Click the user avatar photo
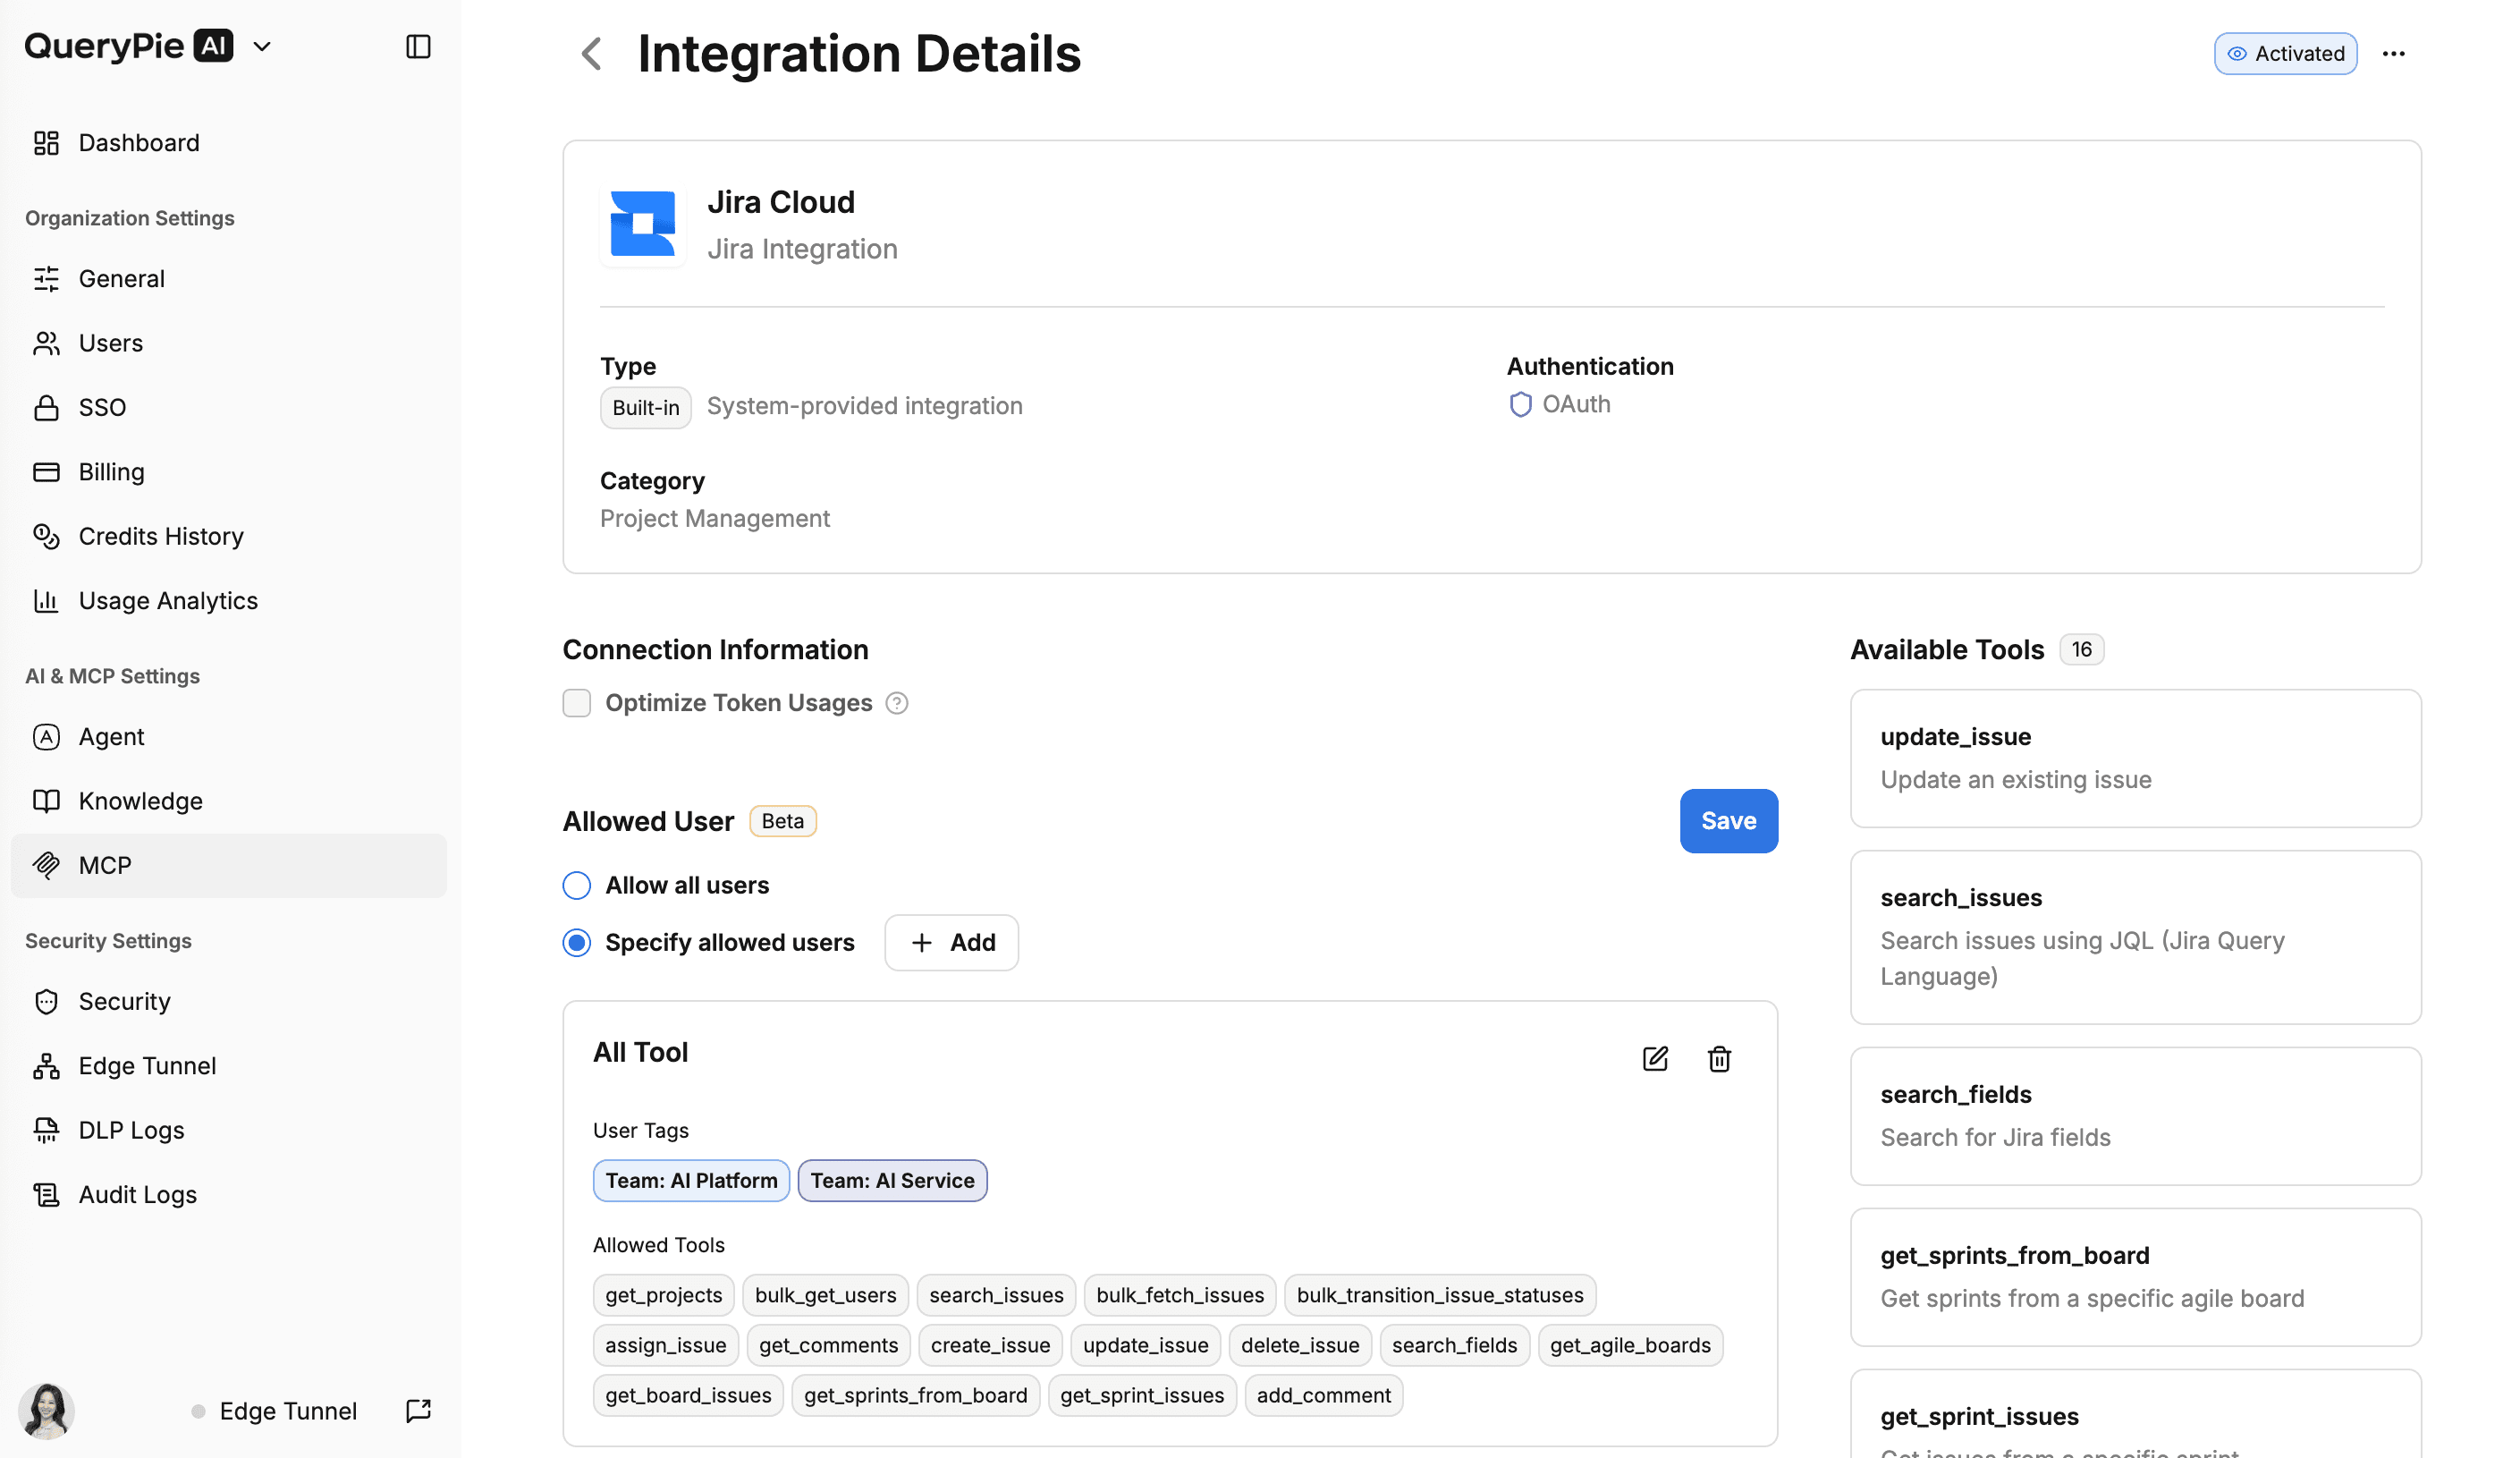 (47, 1411)
